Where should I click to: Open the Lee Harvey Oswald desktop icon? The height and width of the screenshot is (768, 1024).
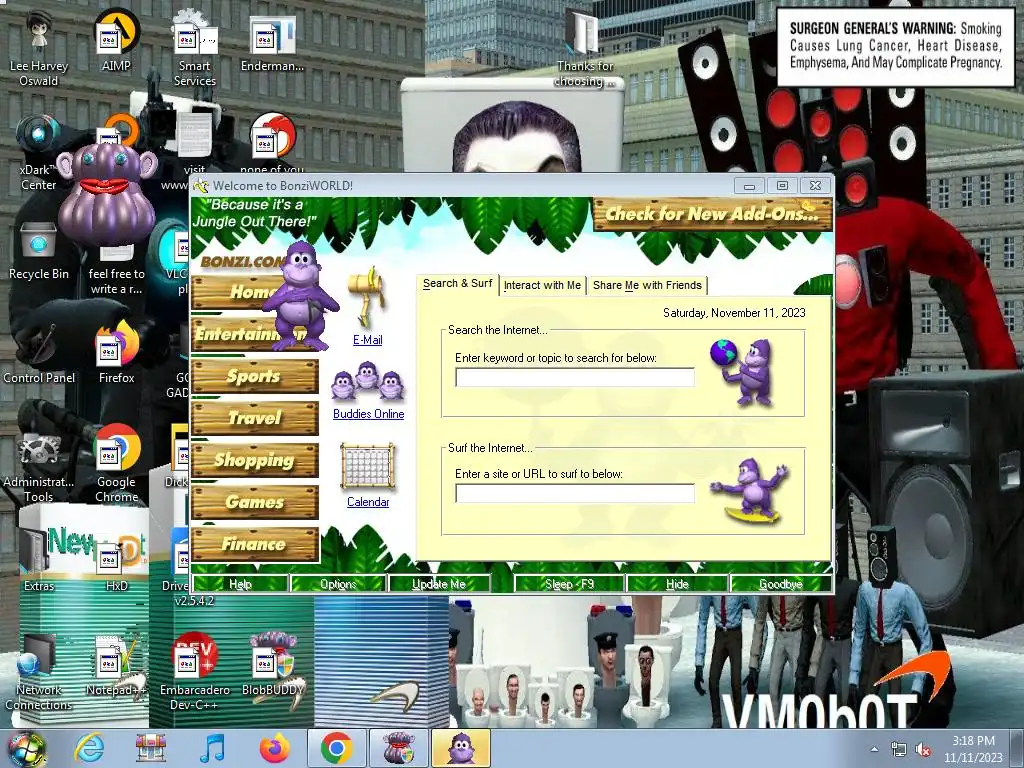point(38,47)
